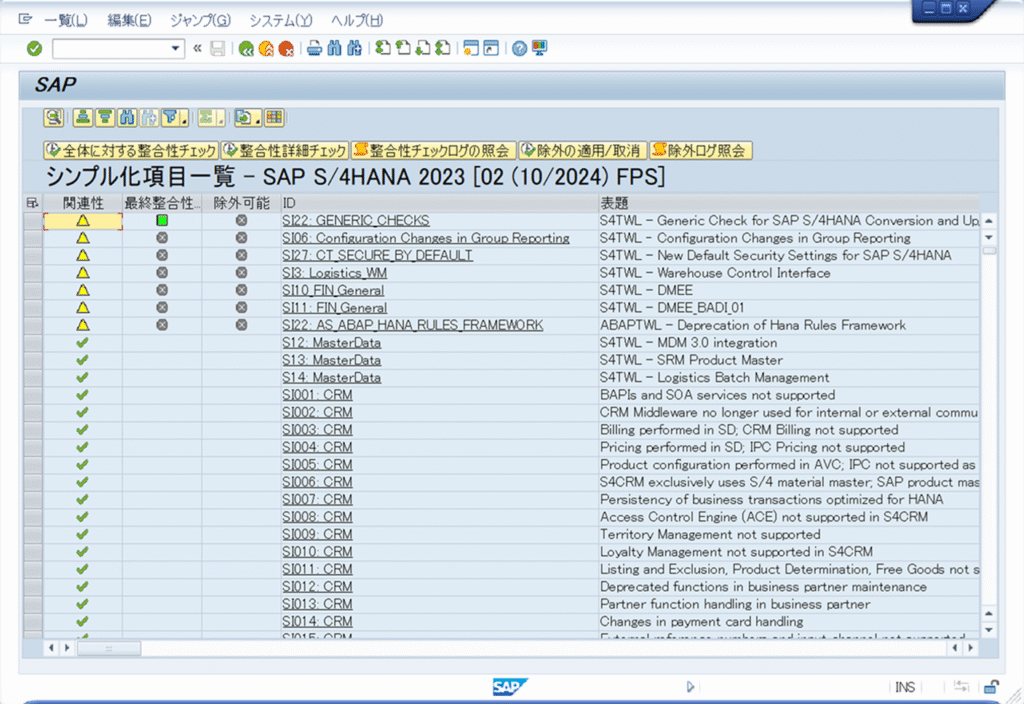Click the right arrow beside the horizontal scrollbar thumb
The image size is (1024, 704).
coord(67,648)
